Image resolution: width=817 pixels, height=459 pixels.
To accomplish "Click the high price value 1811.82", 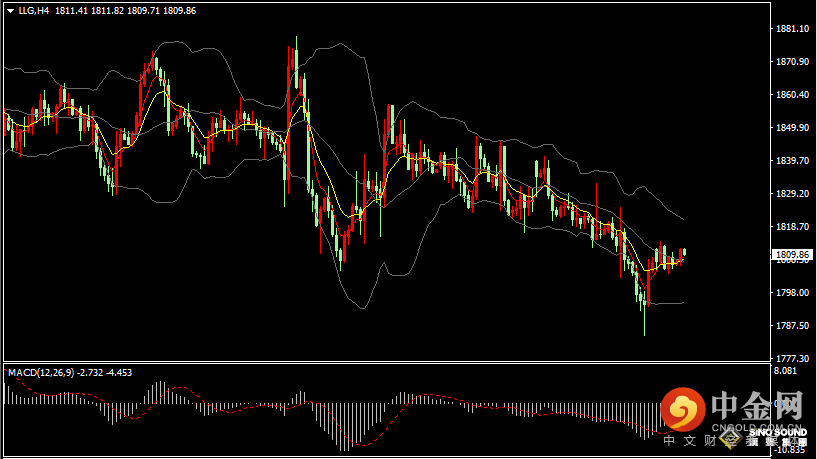I will (x=107, y=10).
